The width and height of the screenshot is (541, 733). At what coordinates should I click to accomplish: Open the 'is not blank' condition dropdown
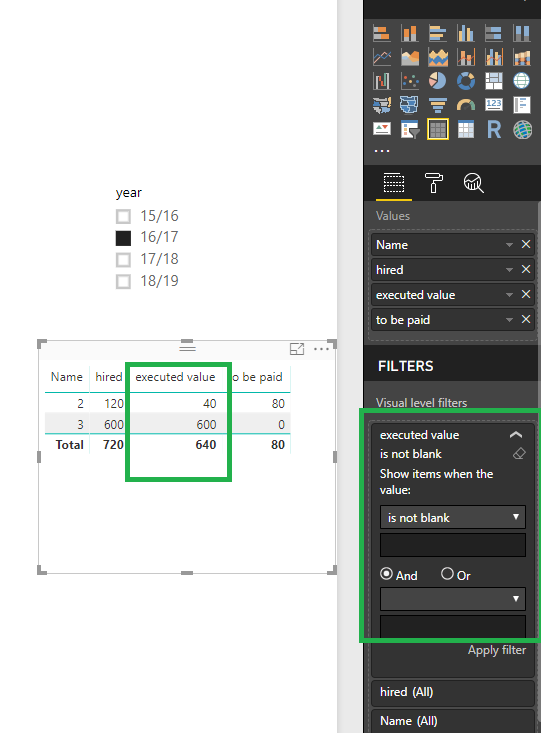[x=453, y=517]
